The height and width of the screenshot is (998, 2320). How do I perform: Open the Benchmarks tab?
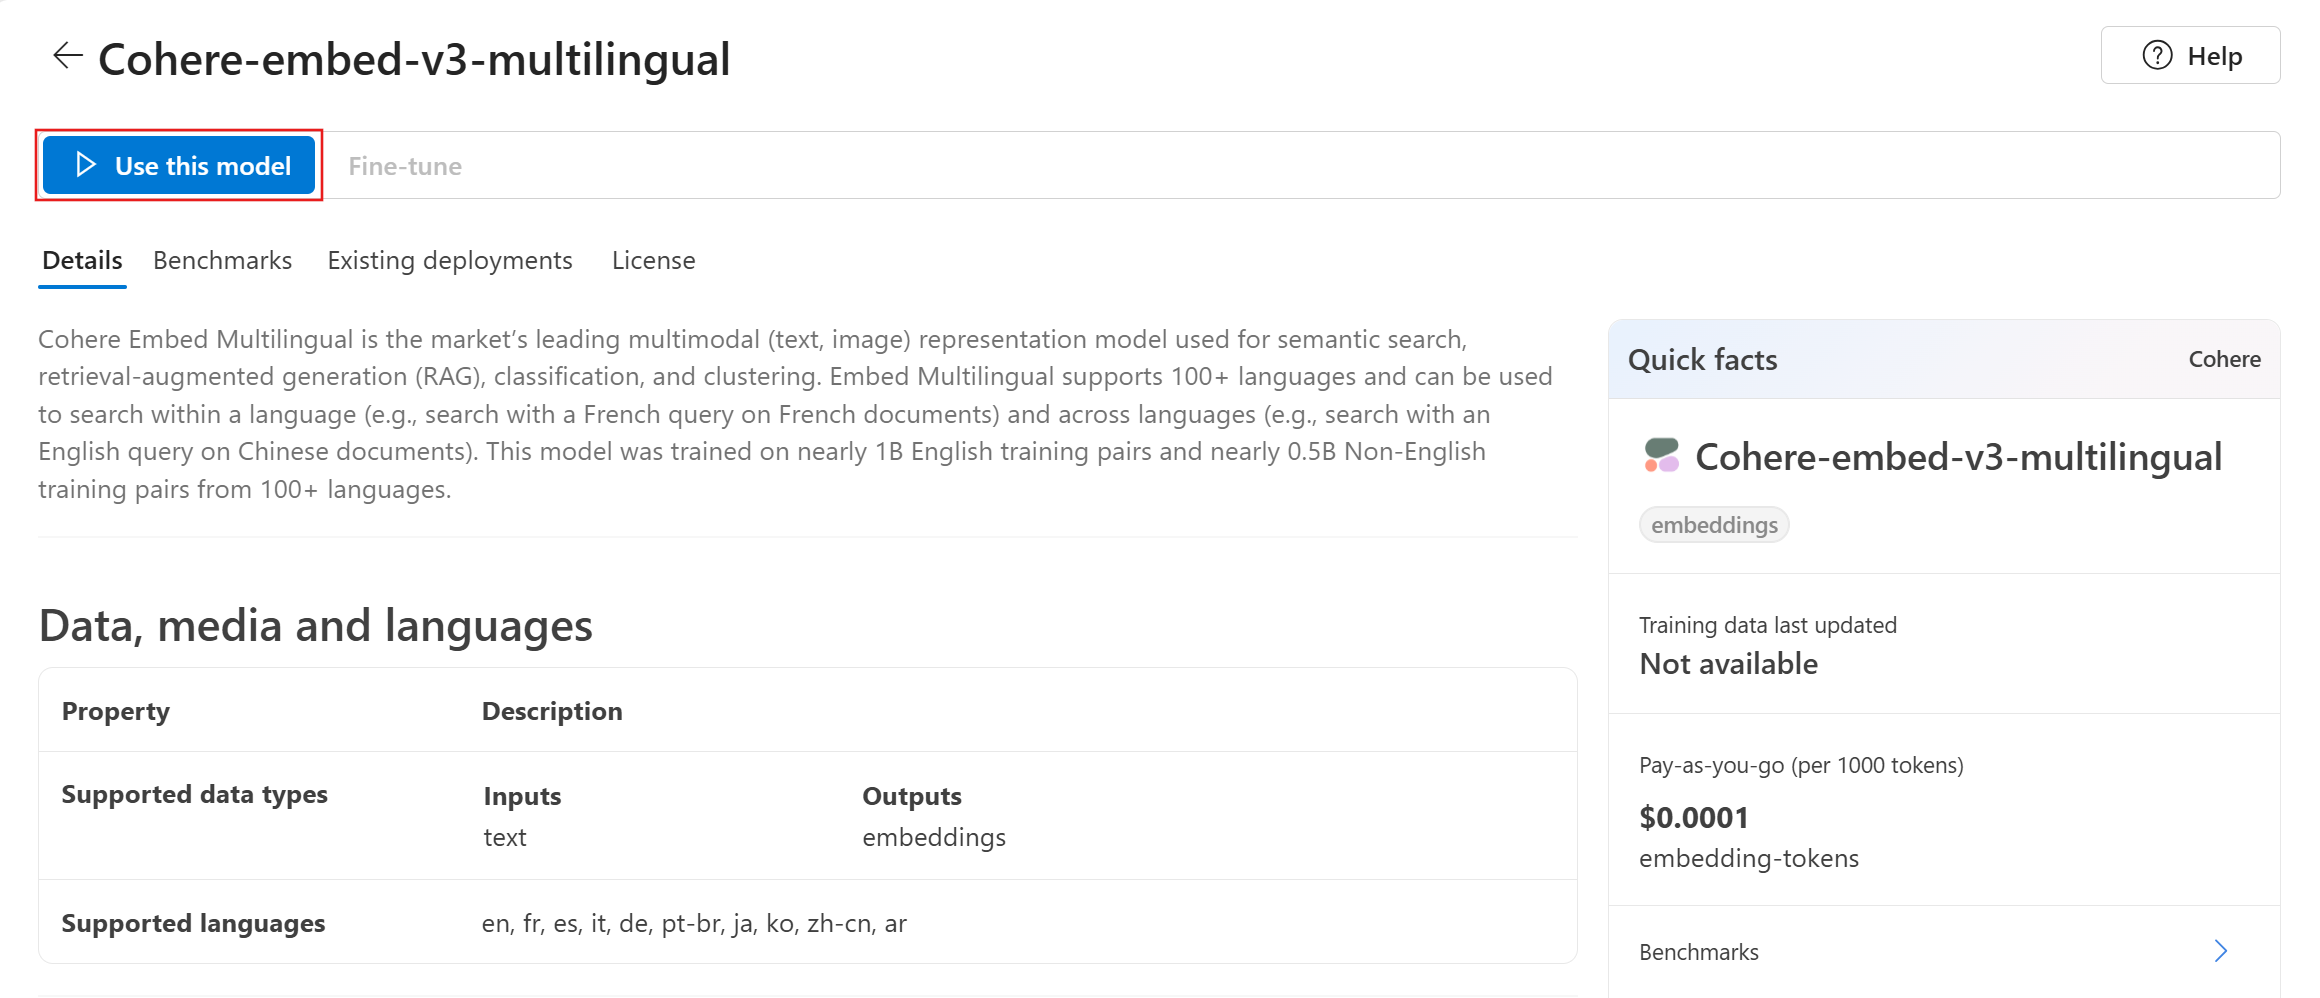pos(222,261)
